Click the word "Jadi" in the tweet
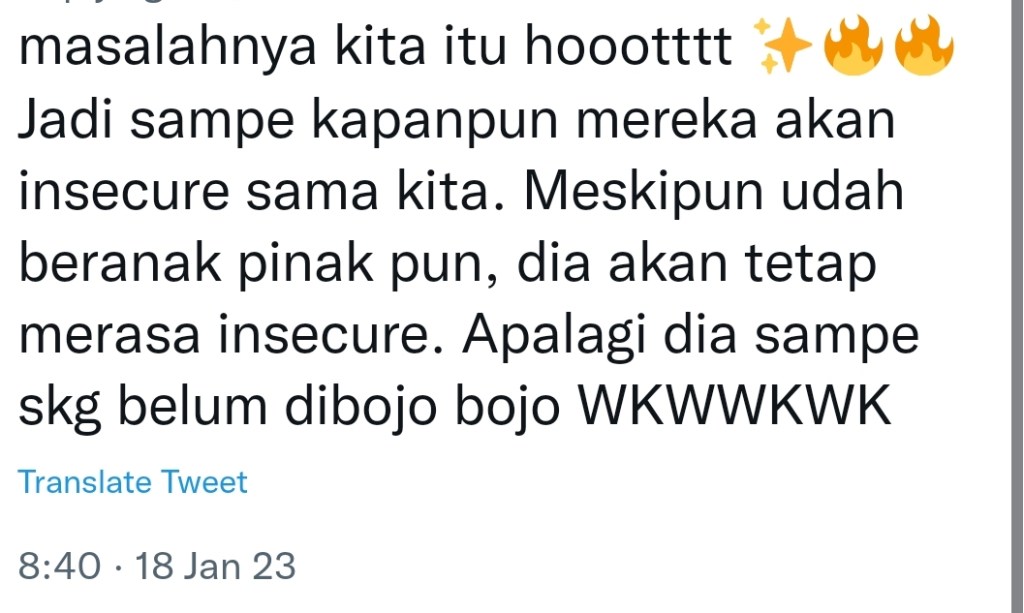This screenshot has width=1024, height=613. [x=65, y=120]
